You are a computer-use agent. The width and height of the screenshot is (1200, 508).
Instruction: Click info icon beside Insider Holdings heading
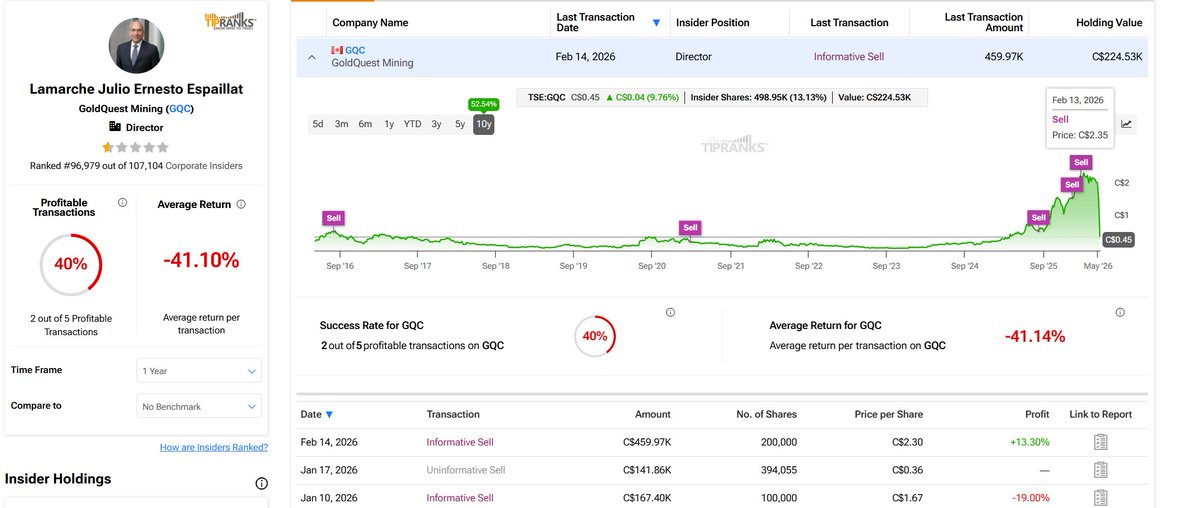coord(261,483)
